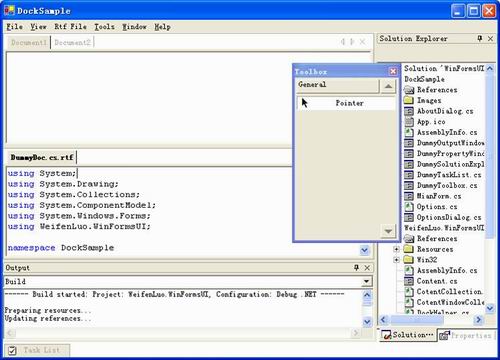Expand the Win32 folder node
500x360 pixels.
click(x=396, y=260)
